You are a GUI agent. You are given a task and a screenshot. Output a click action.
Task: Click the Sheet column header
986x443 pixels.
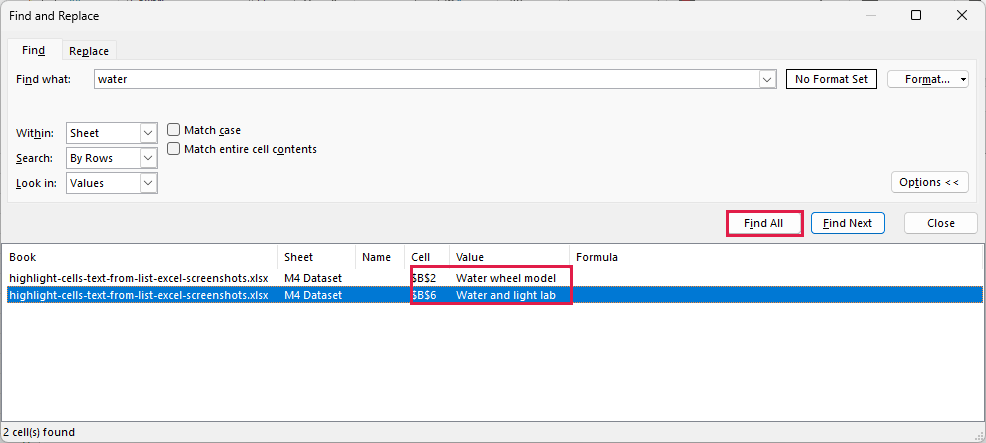tap(316, 257)
